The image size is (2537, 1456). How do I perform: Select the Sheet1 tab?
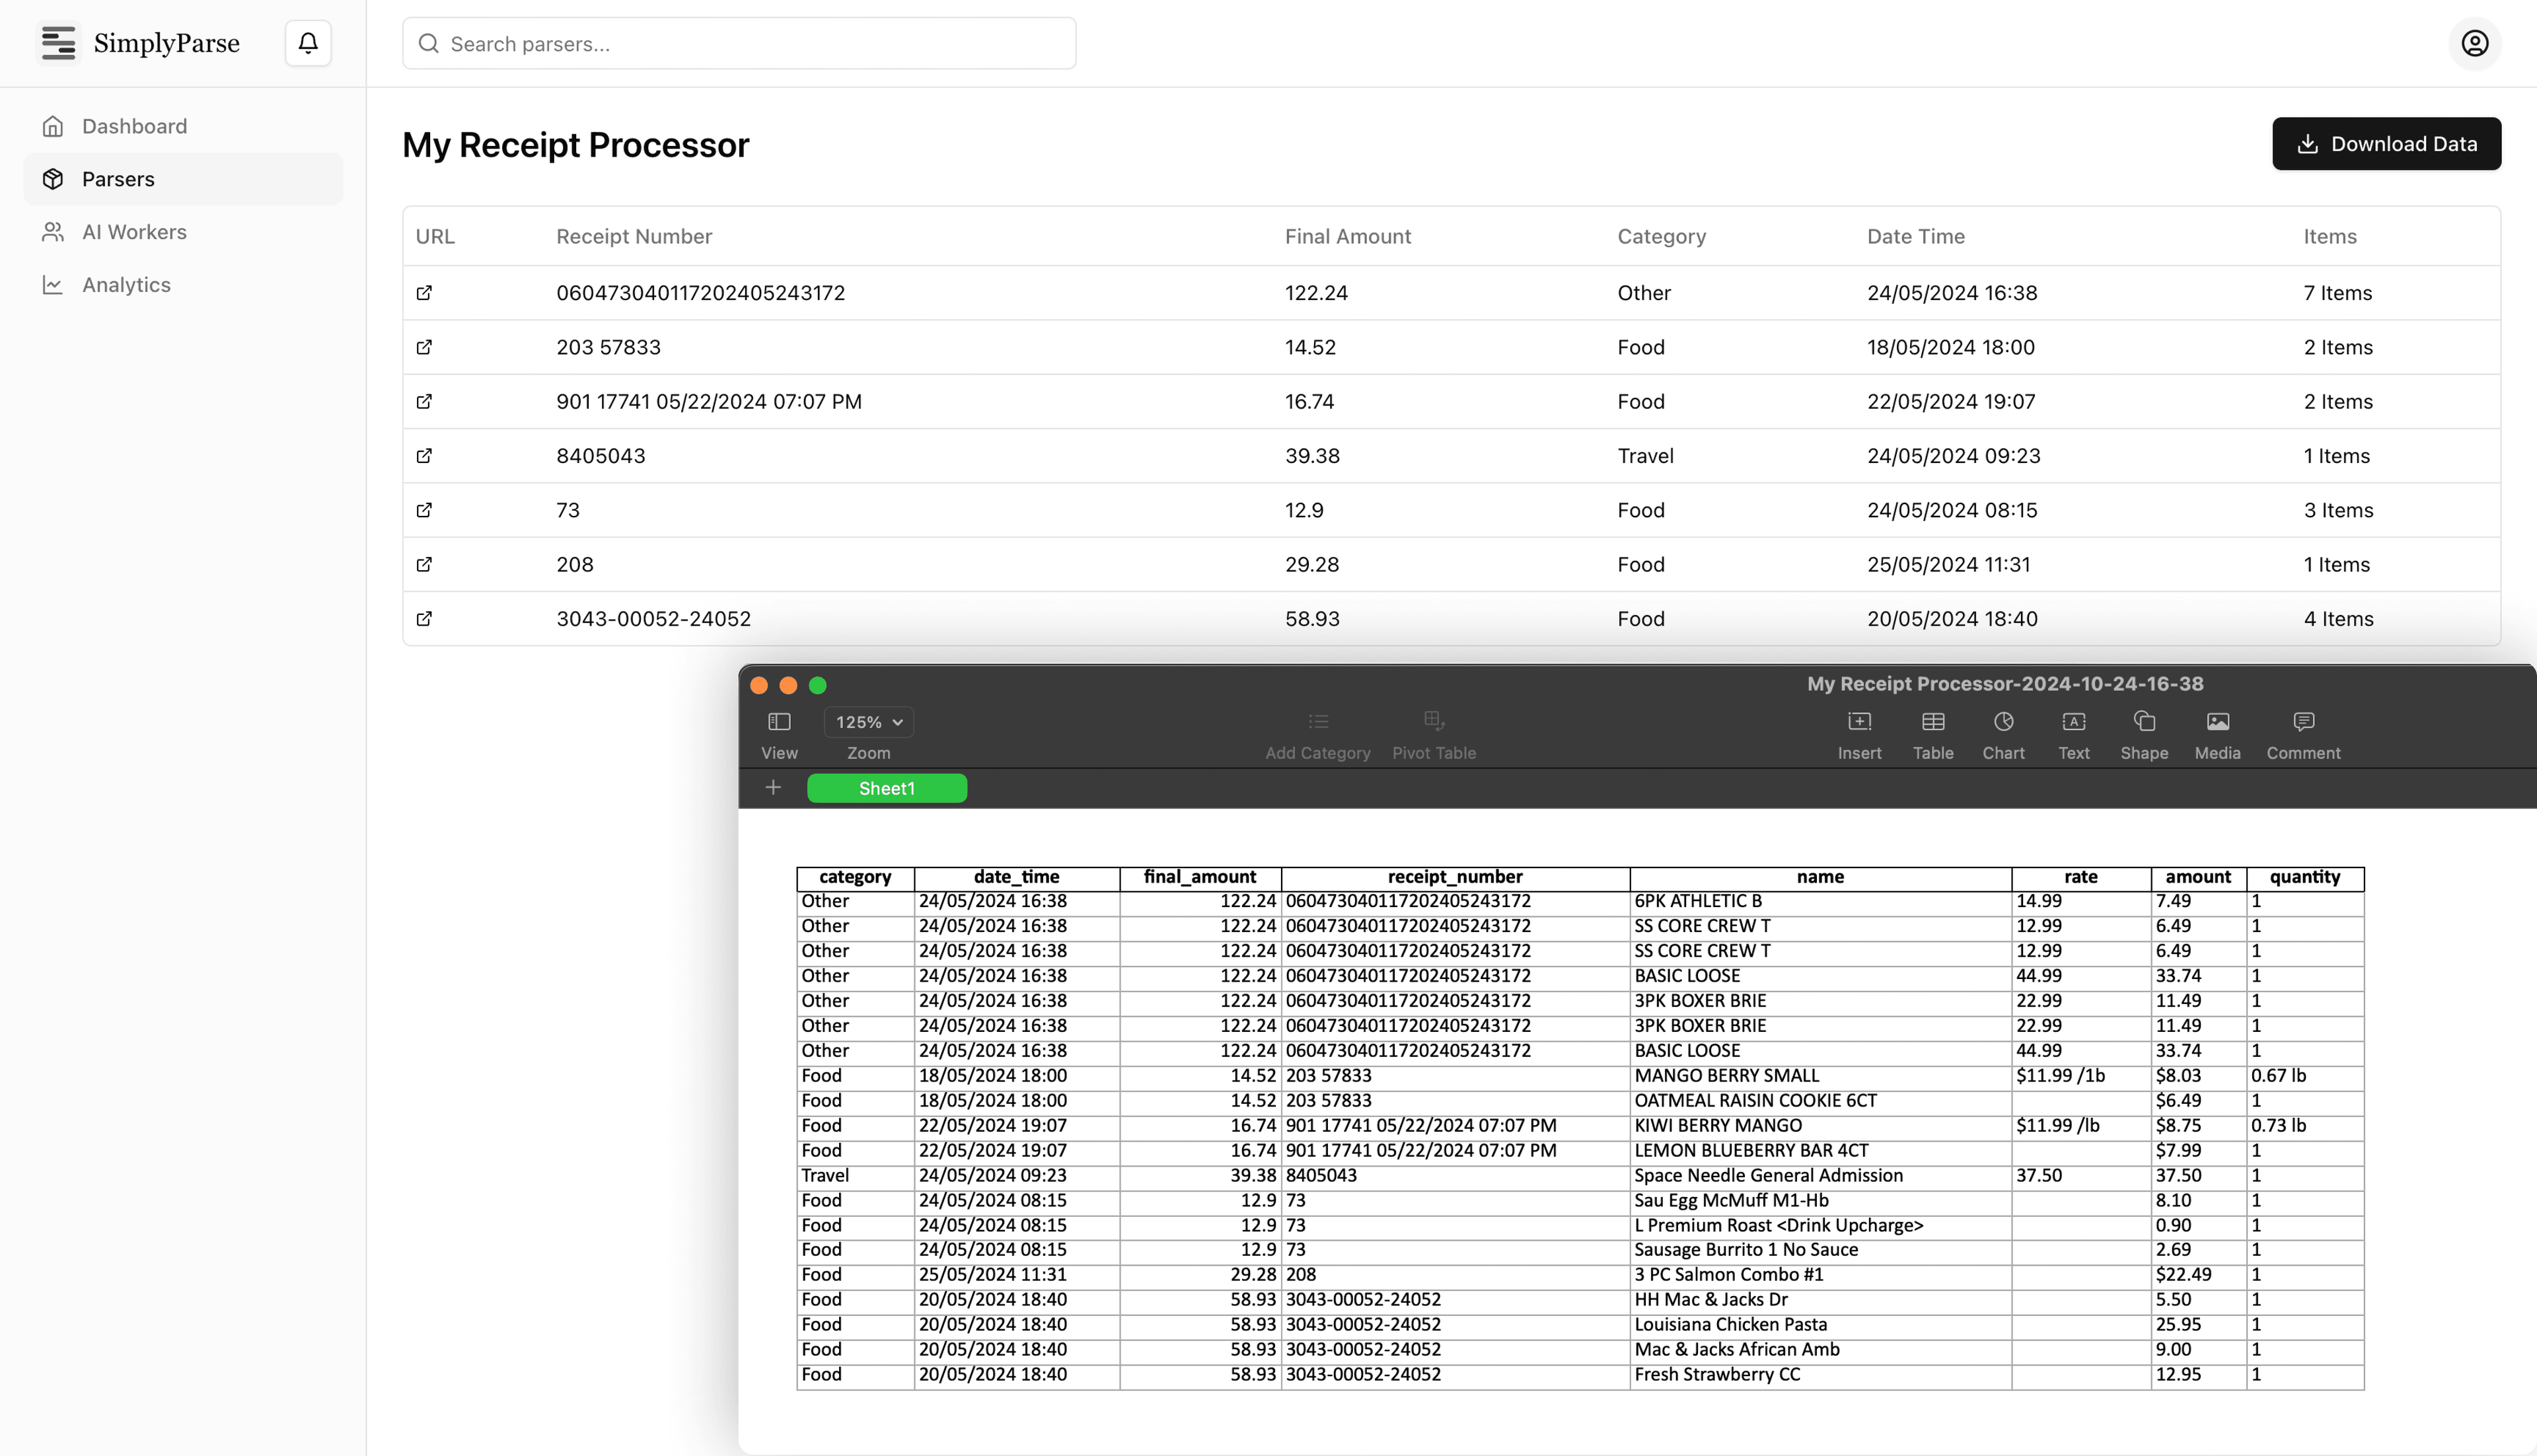click(886, 788)
